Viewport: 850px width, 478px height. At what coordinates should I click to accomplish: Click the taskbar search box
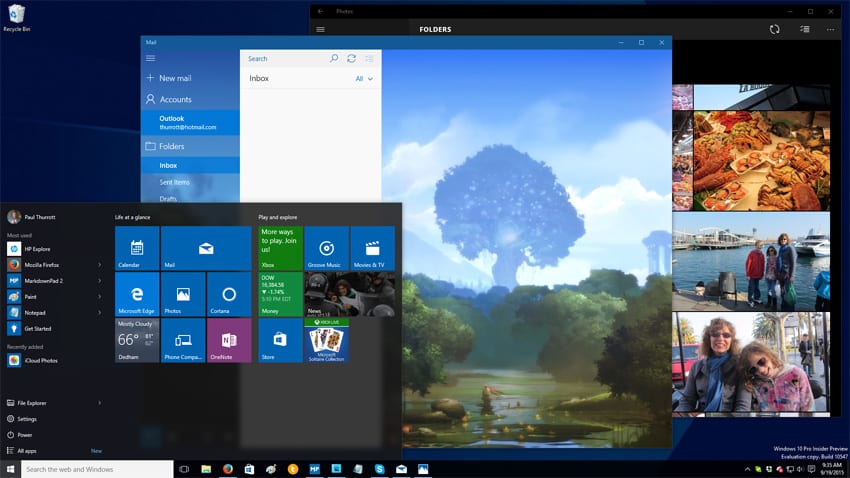point(97,469)
